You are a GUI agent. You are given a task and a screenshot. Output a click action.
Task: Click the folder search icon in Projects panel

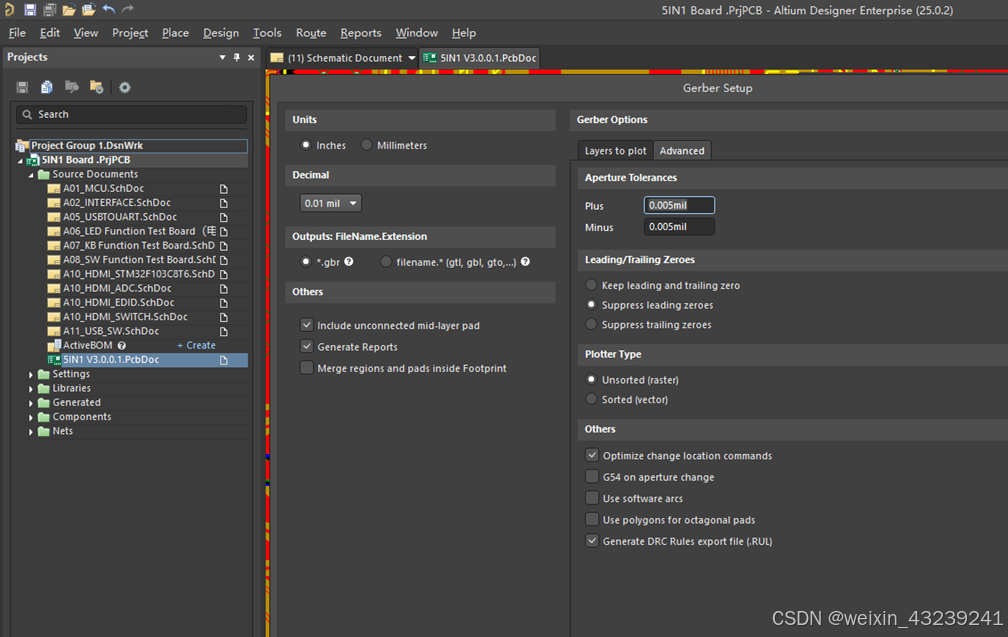pyautogui.click(x=71, y=87)
